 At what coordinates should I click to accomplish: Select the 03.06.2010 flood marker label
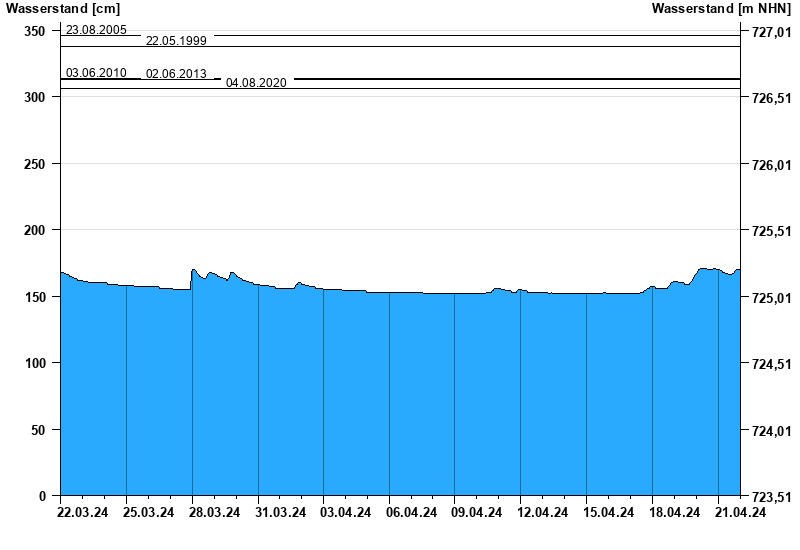tap(96, 73)
